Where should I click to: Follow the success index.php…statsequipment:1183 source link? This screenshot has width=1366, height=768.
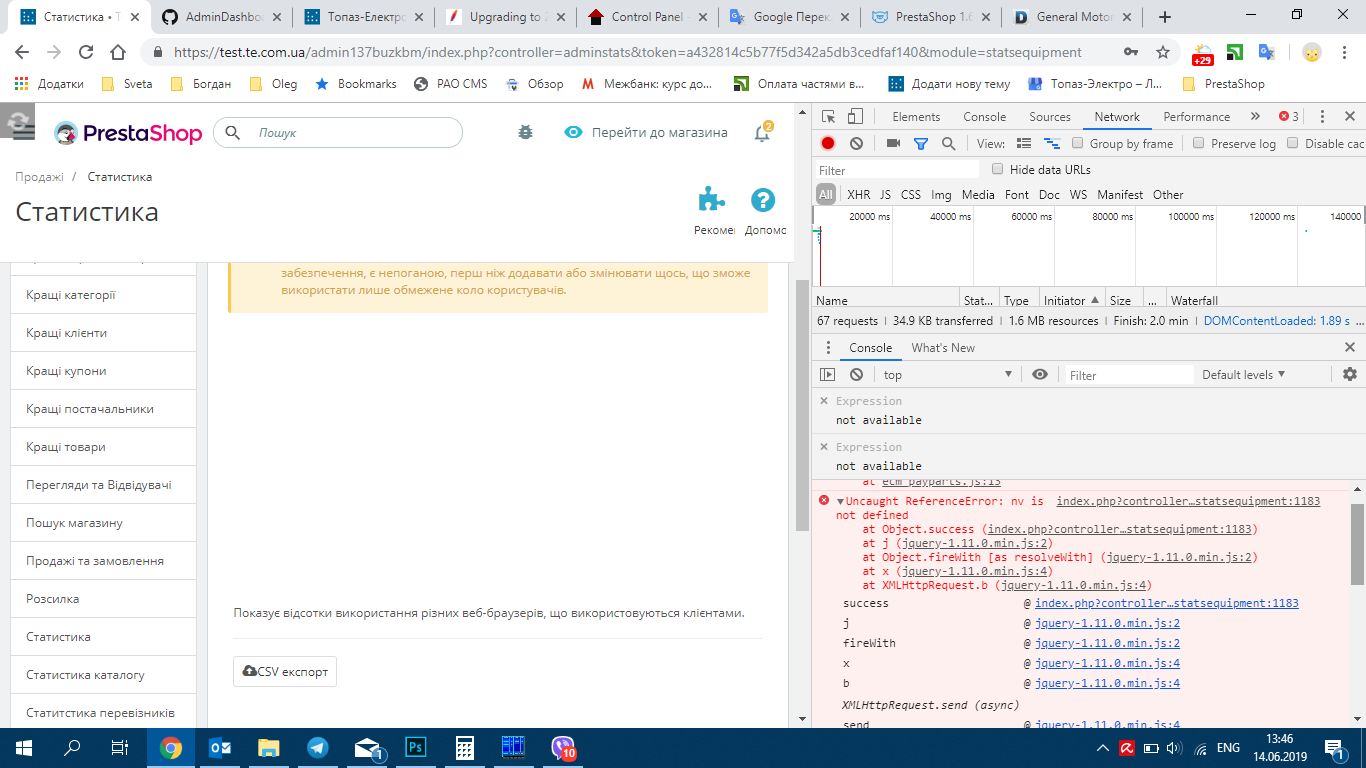click(x=1166, y=603)
